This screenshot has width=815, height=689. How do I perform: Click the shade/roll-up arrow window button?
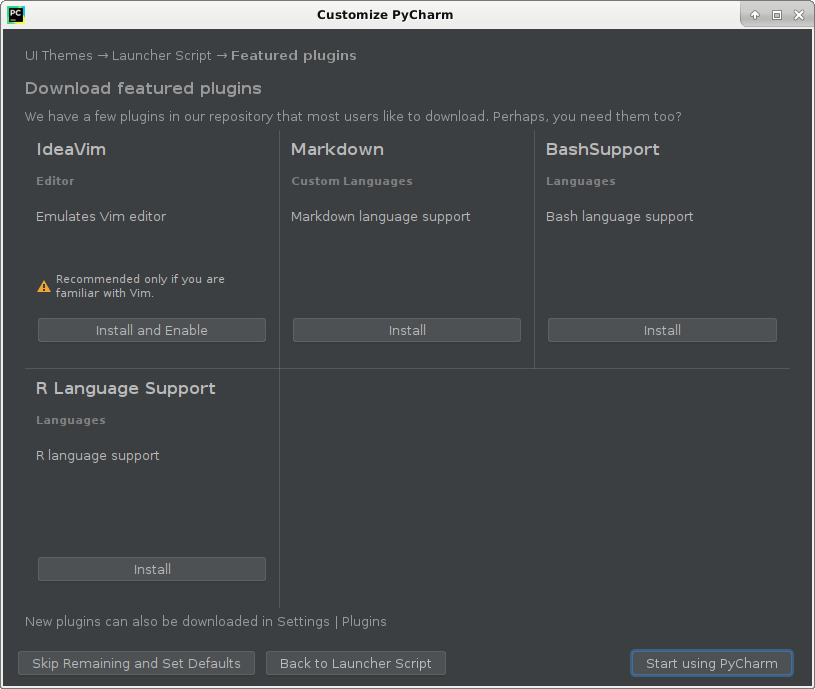click(755, 15)
